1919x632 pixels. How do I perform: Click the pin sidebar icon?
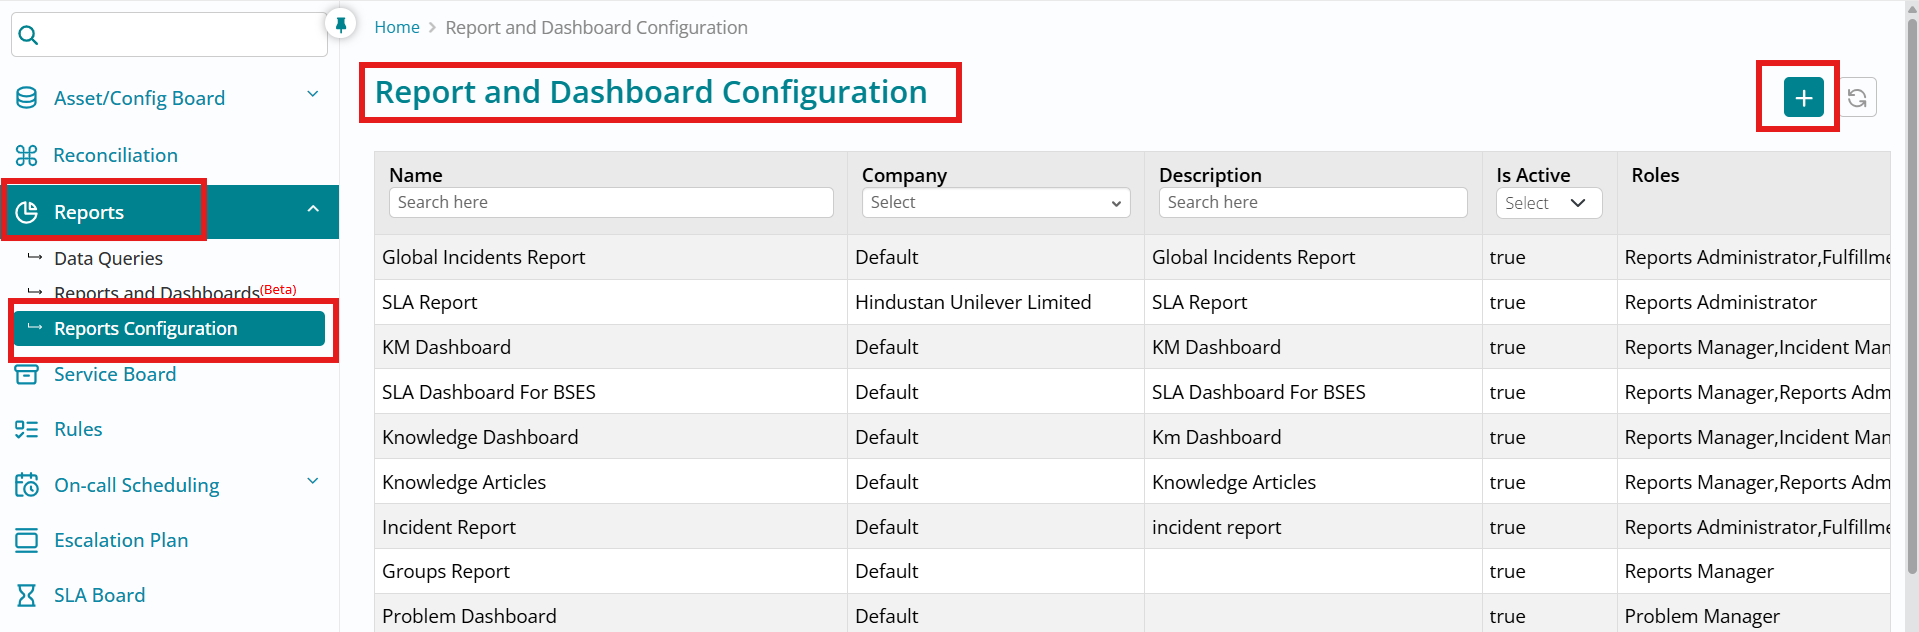[x=341, y=24]
